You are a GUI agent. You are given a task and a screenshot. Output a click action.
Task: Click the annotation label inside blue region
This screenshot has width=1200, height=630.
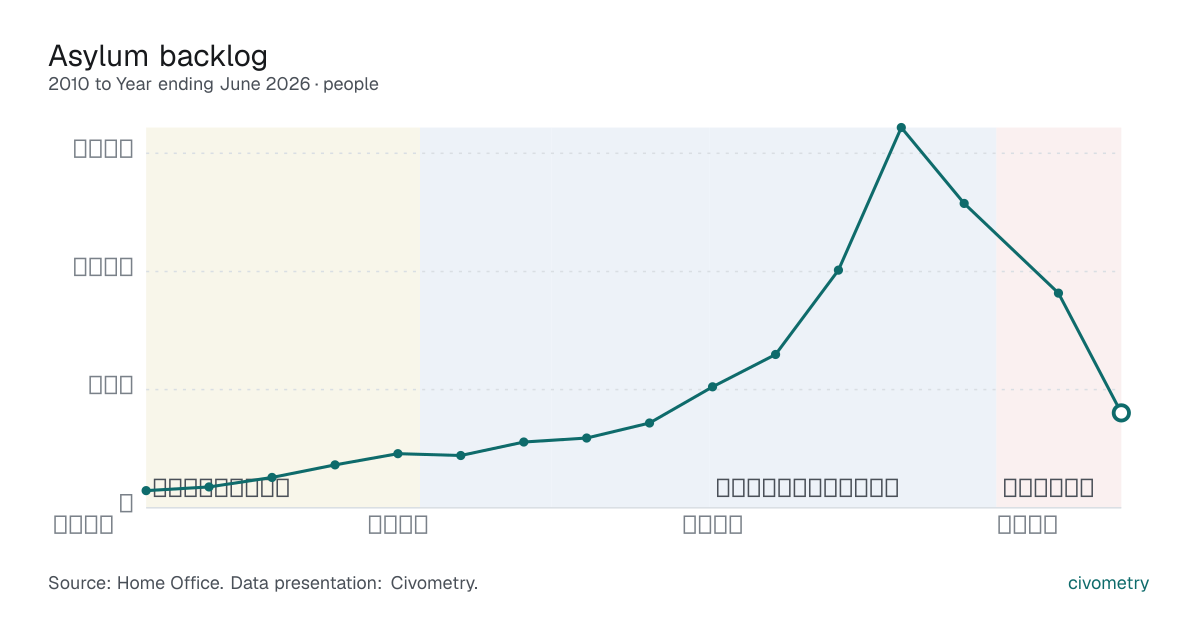807,488
